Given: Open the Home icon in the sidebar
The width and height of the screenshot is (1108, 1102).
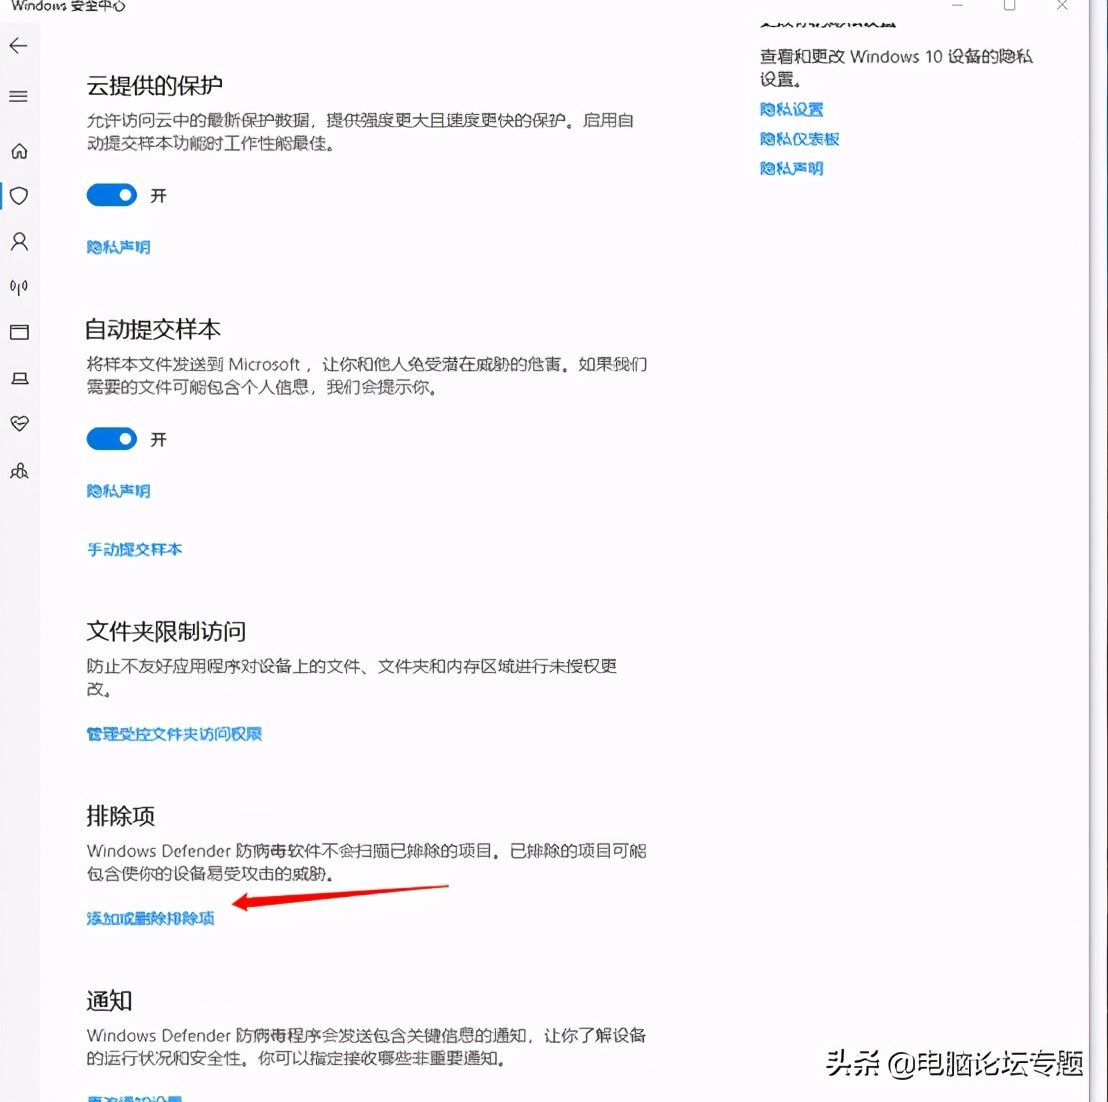Looking at the screenshot, I should [x=19, y=151].
